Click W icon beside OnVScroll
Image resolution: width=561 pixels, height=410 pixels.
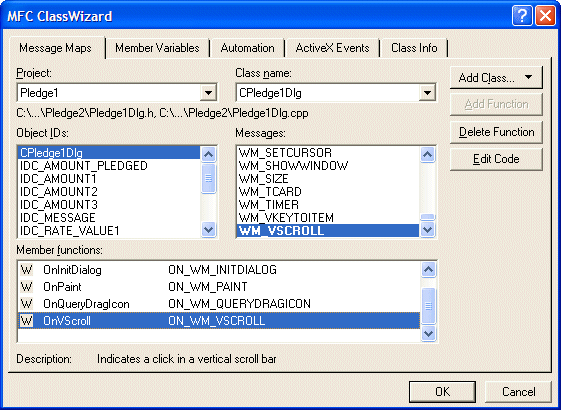point(26,321)
